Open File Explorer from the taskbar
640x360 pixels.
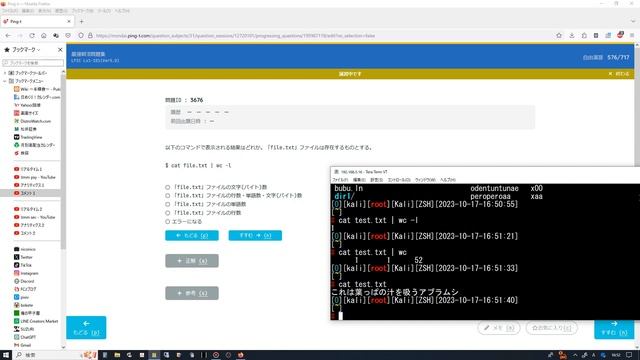click(117, 355)
